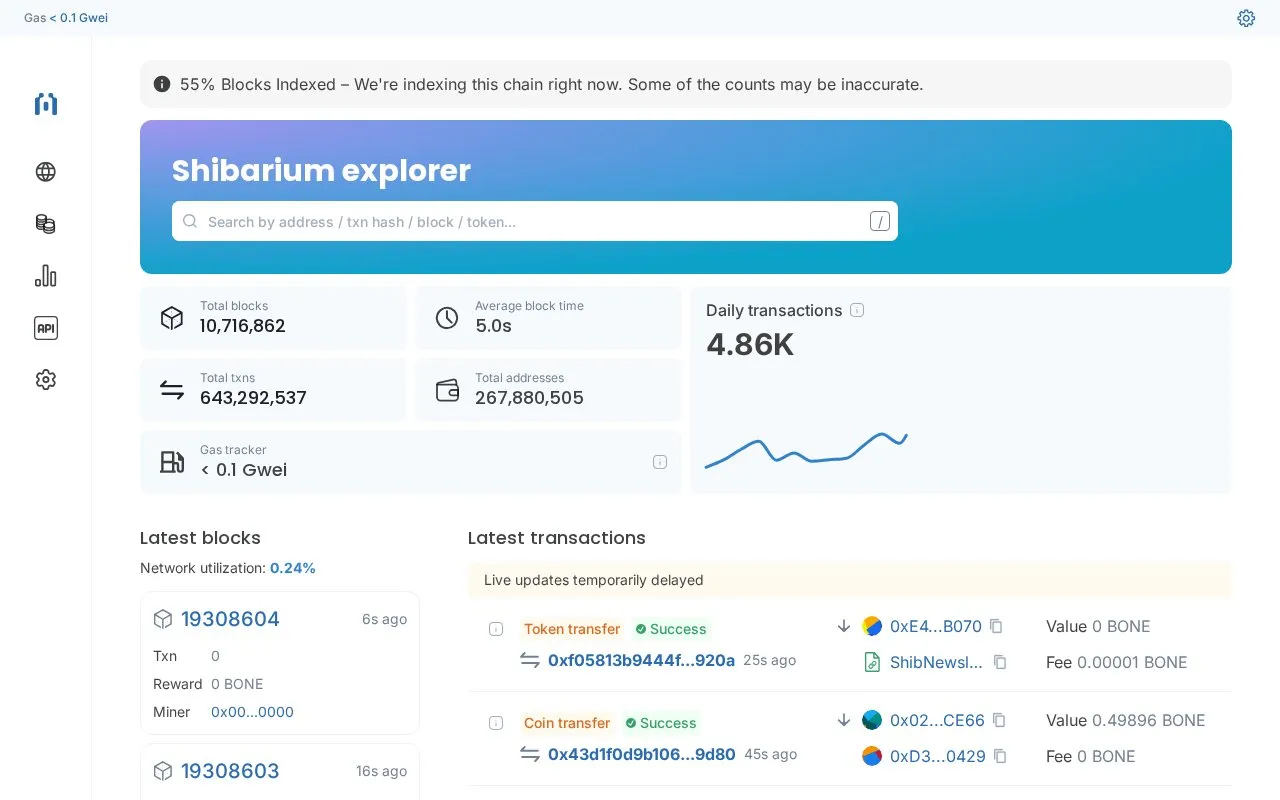The width and height of the screenshot is (1280, 800).
Task: Open the Tokens coins icon in sidebar
Action: [x=46, y=224]
